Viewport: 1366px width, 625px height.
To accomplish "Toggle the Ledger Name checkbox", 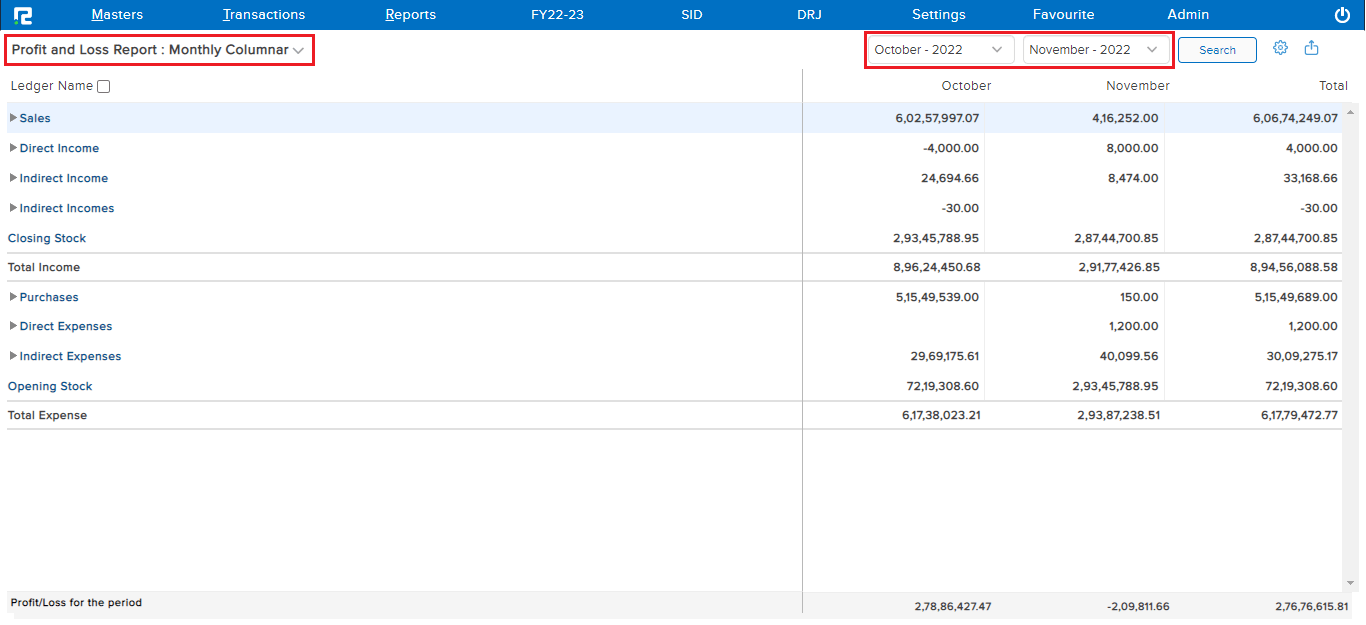I will (104, 87).
